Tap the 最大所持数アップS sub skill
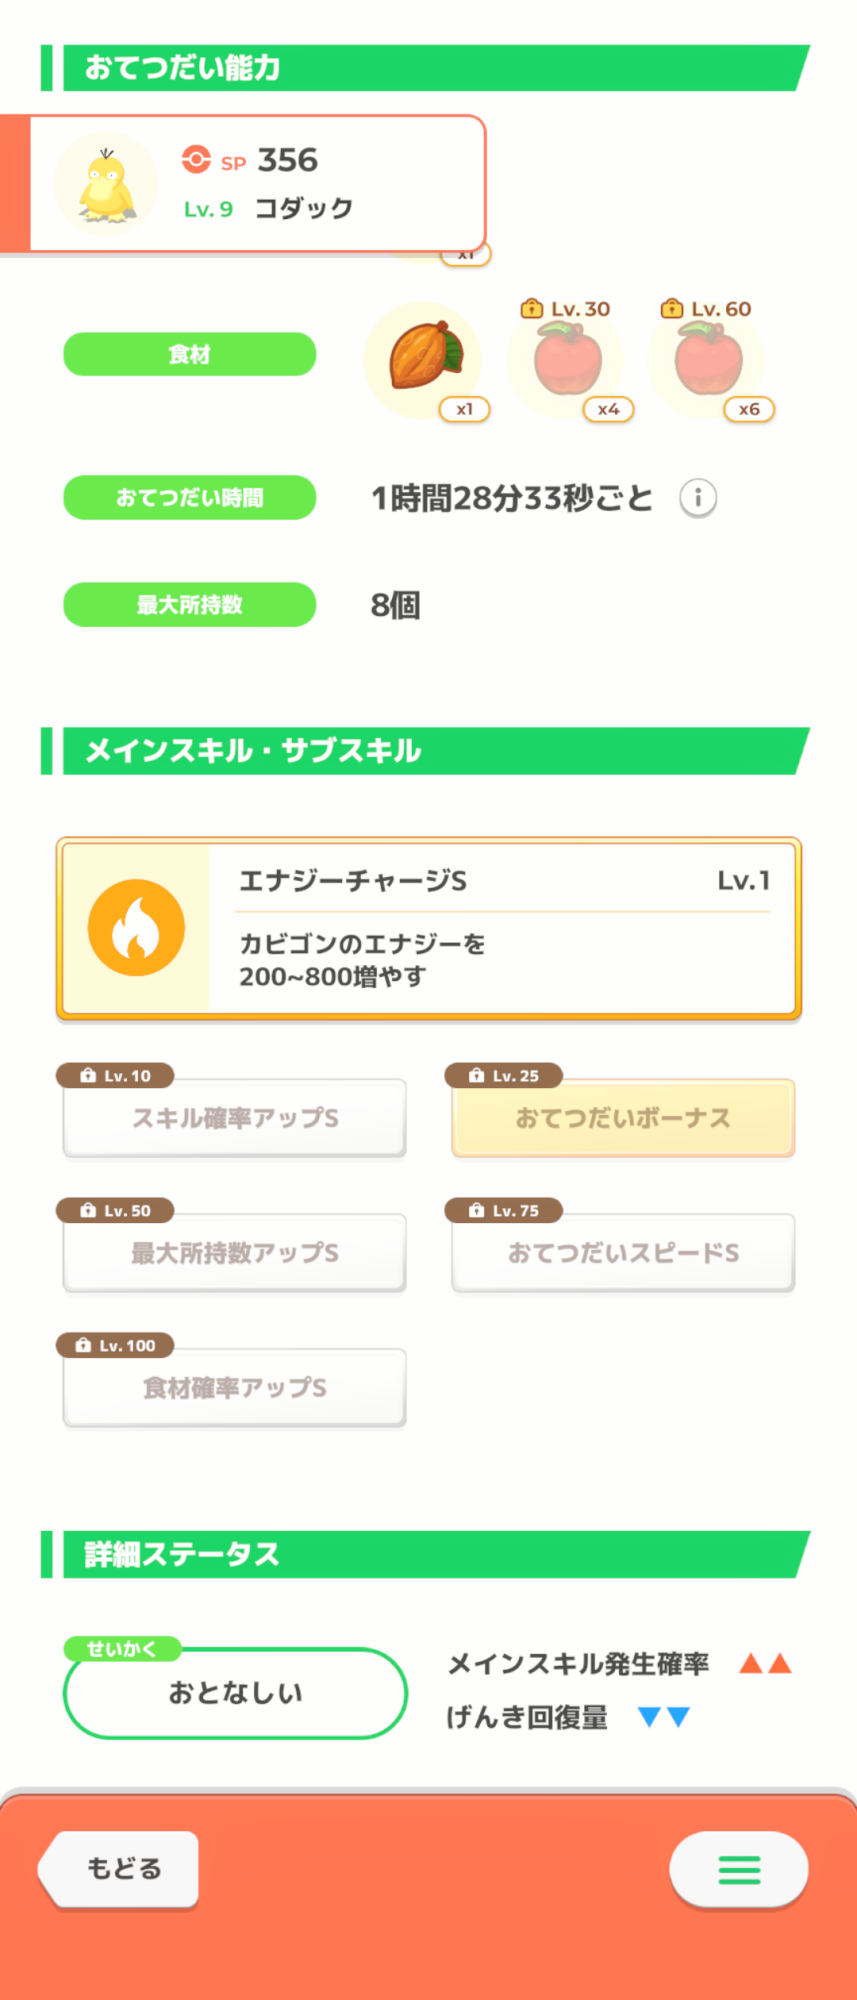Image resolution: width=857 pixels, height=2000 pixels. pyautogui.click(x=235, y=1253)
